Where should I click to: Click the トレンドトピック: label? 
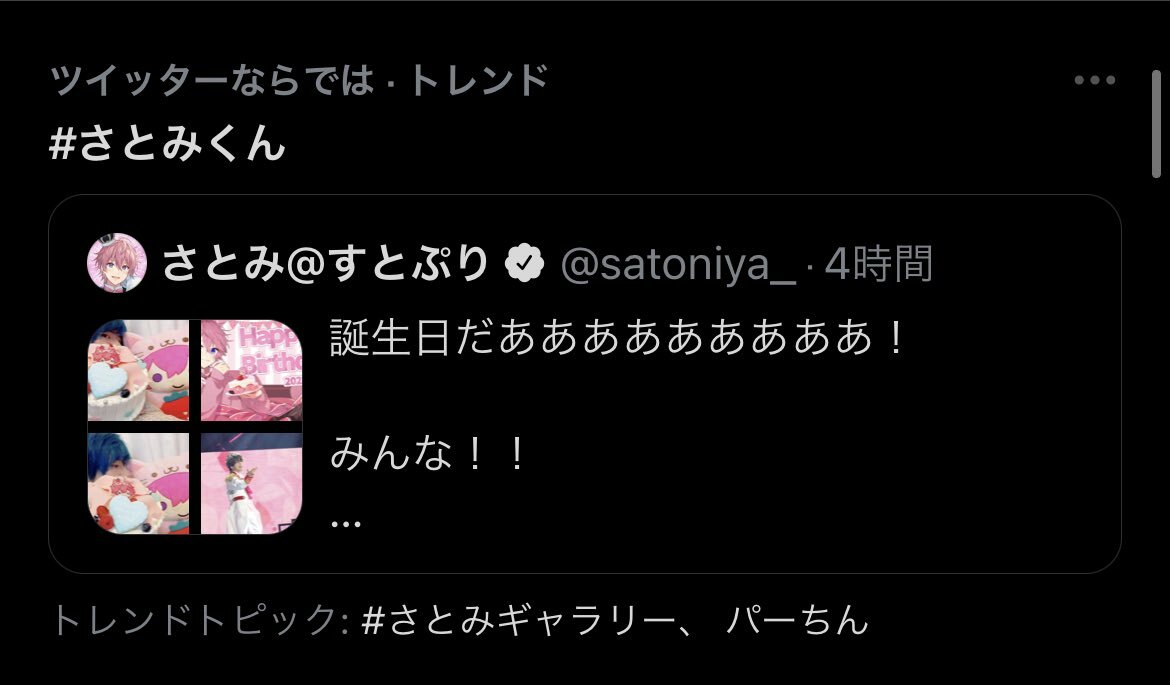pyautogui.click(x=200, y=619)
